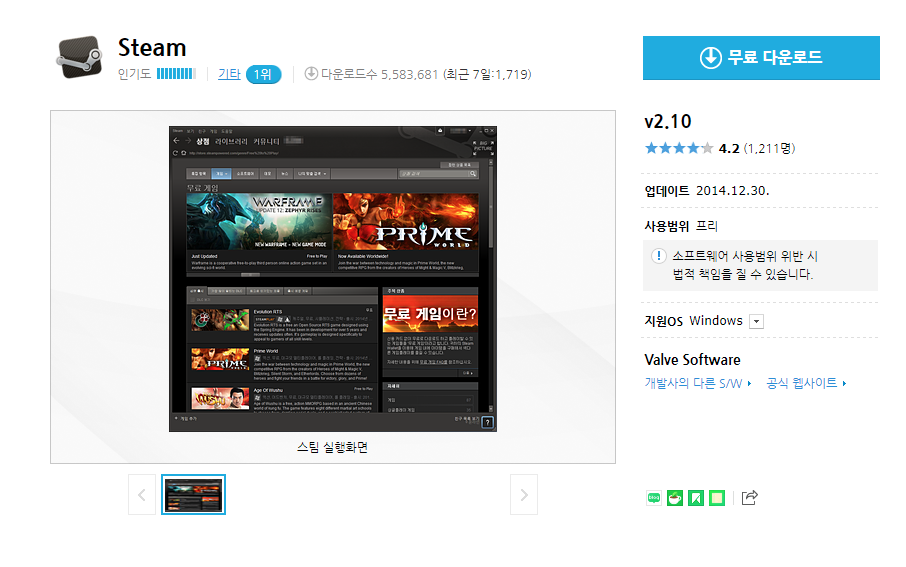The image size is (906, 567).
Task: Click the 무료 다운로드 button
Action: coord(761,58)
